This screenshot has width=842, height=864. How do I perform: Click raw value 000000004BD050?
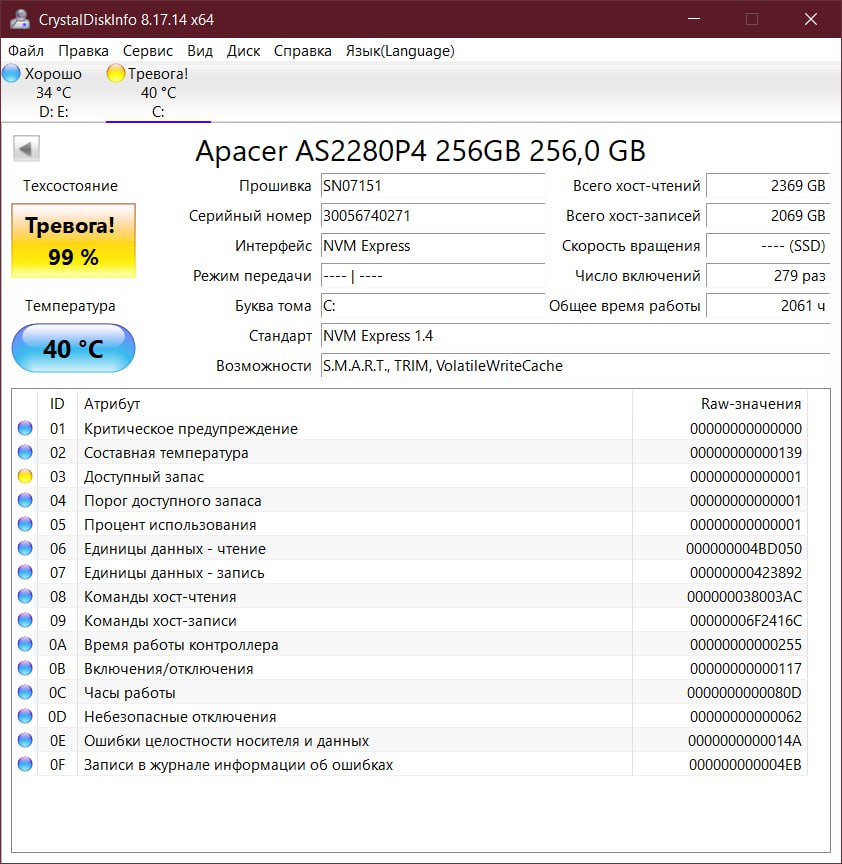pyautogui.click(x=744, y=549)
